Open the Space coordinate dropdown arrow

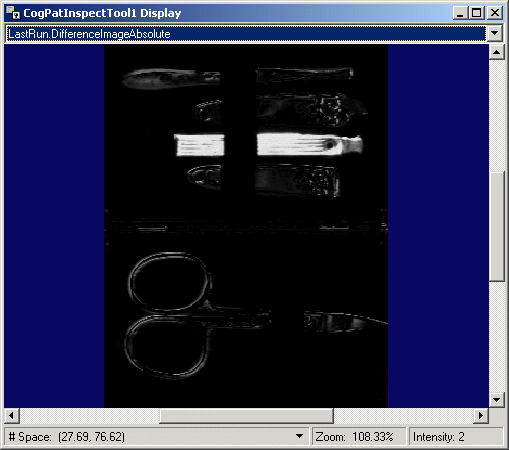click(x=299, y=436)
